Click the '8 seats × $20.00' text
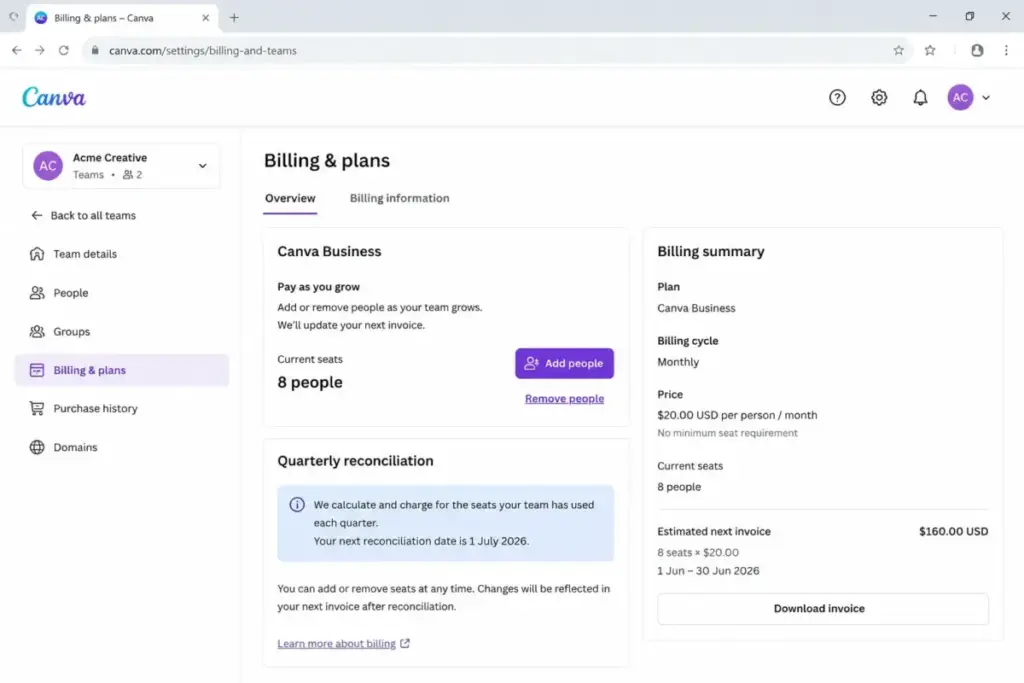1024x683 pixels. 697,552
